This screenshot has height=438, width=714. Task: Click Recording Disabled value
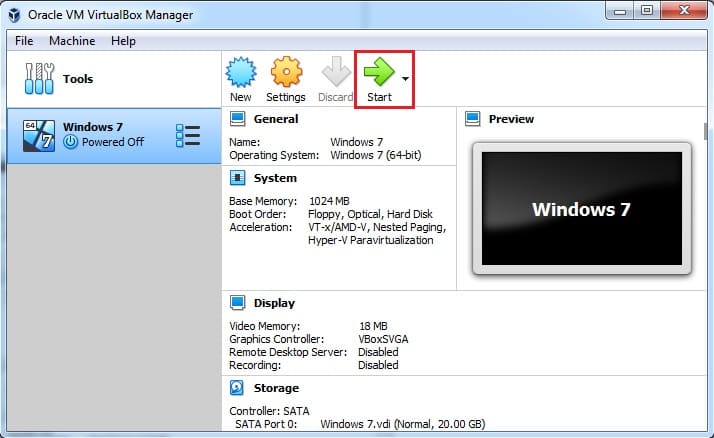(378, 365)
